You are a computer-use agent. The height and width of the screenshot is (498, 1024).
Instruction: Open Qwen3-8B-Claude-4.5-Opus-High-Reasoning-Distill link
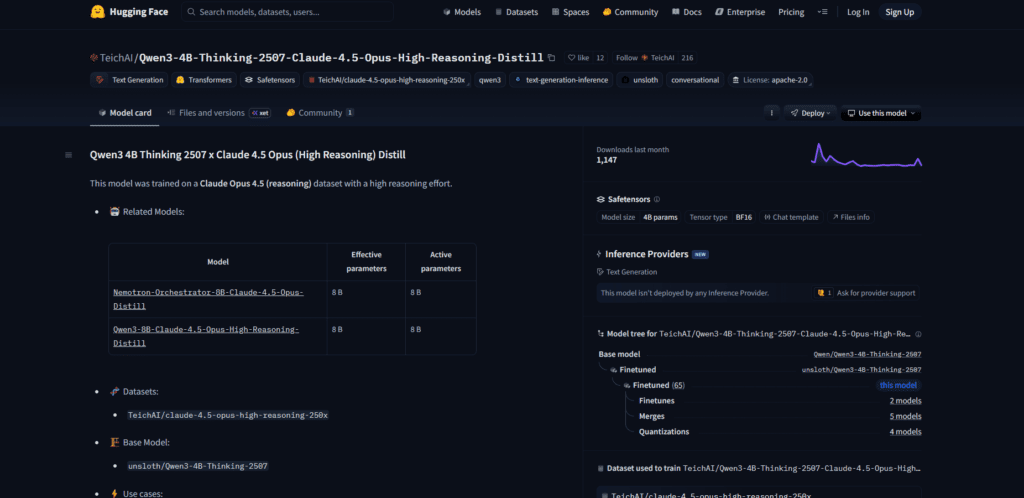coord(206,336)
